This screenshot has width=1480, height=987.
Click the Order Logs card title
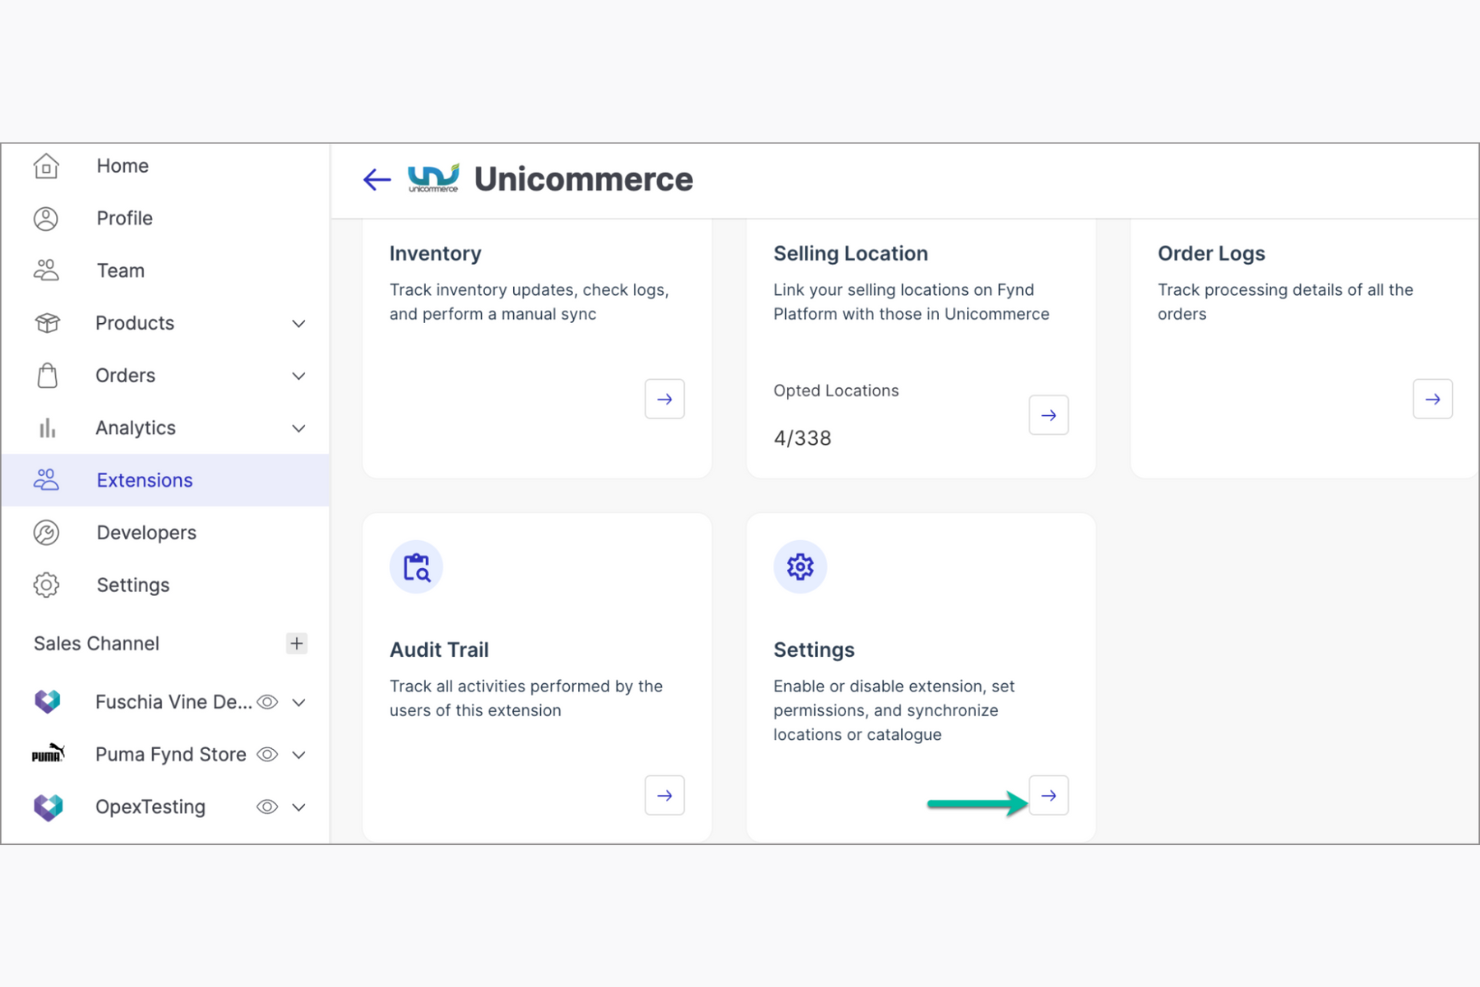pyautogui.click(x=1211, y=254)
